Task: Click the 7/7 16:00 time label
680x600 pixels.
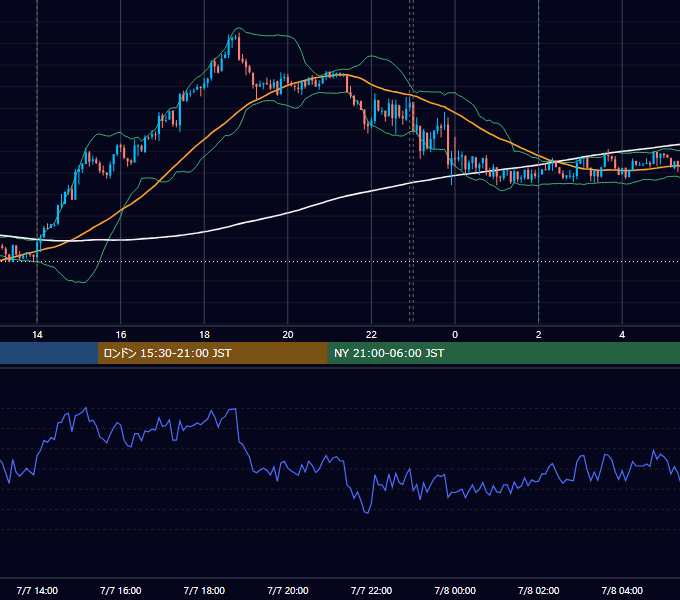Action: (121, 590)
